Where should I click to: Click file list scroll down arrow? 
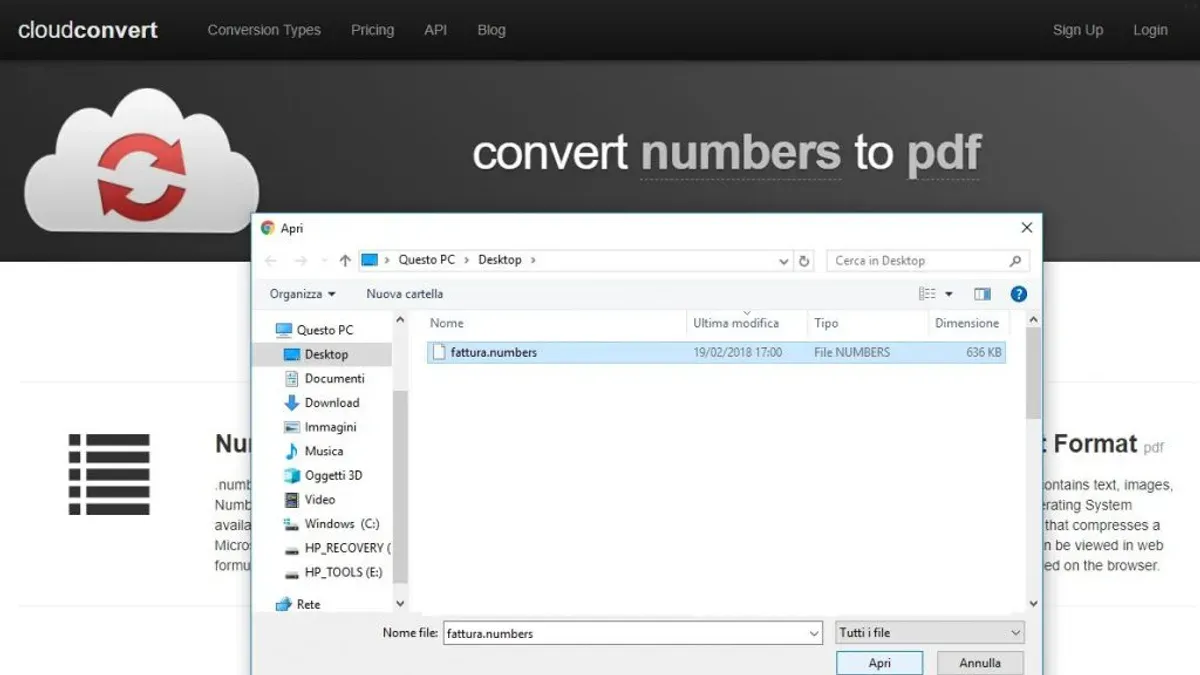click(1034, 604)
